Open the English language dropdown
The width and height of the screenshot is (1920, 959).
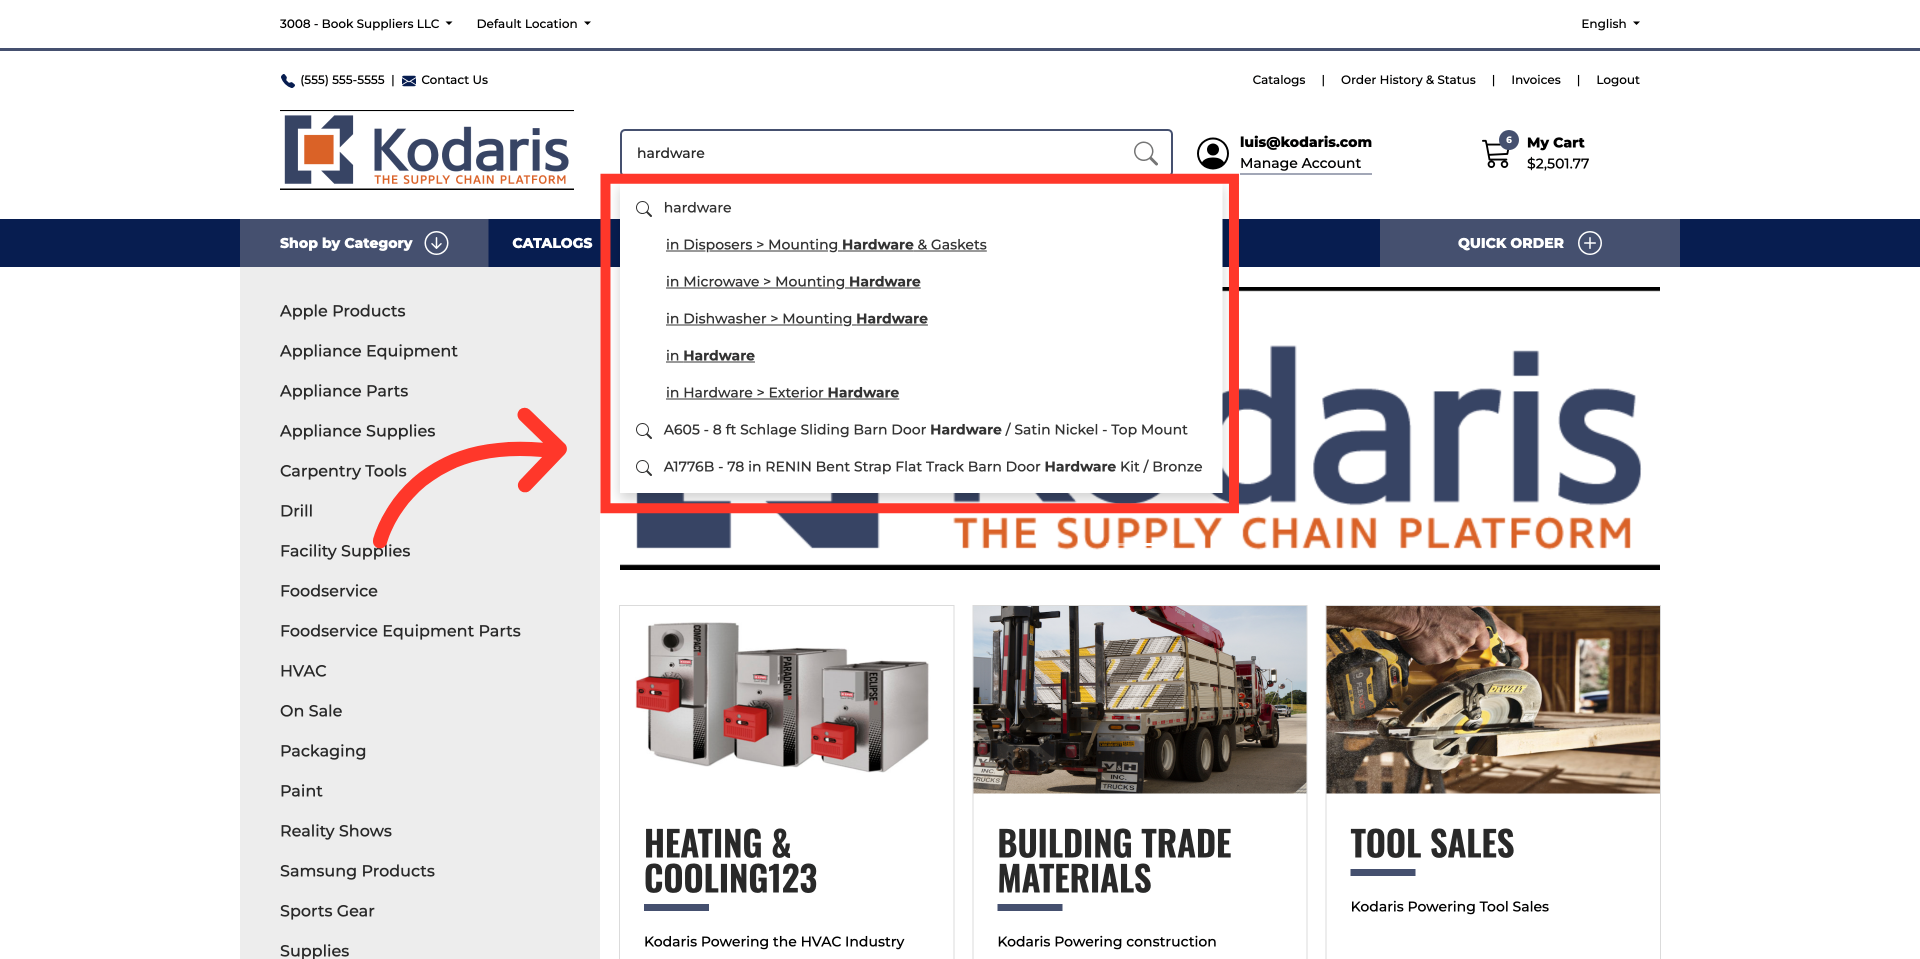(x=1610, y=24)
